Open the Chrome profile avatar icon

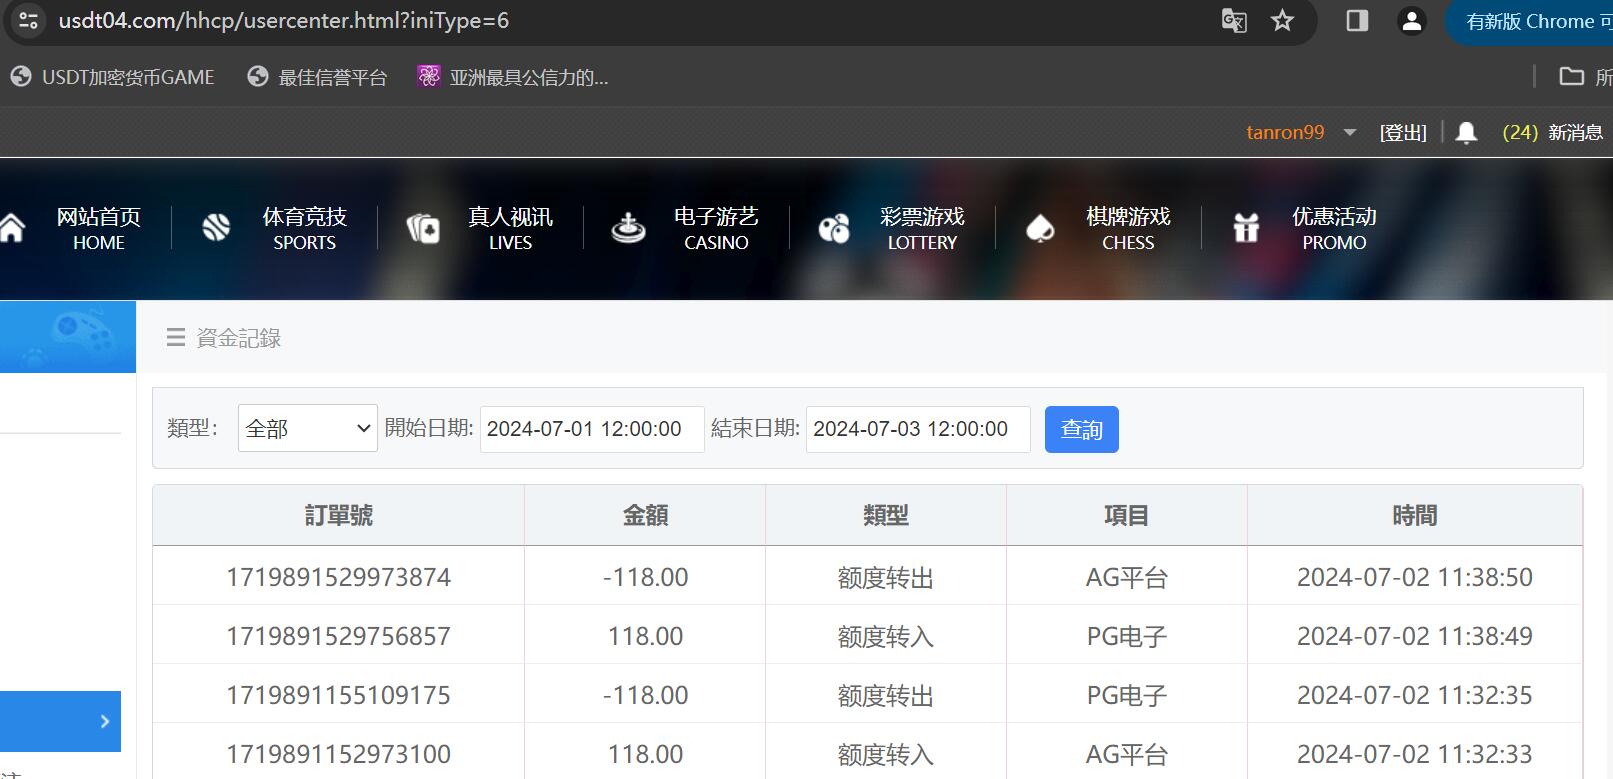pos(1411,21)
